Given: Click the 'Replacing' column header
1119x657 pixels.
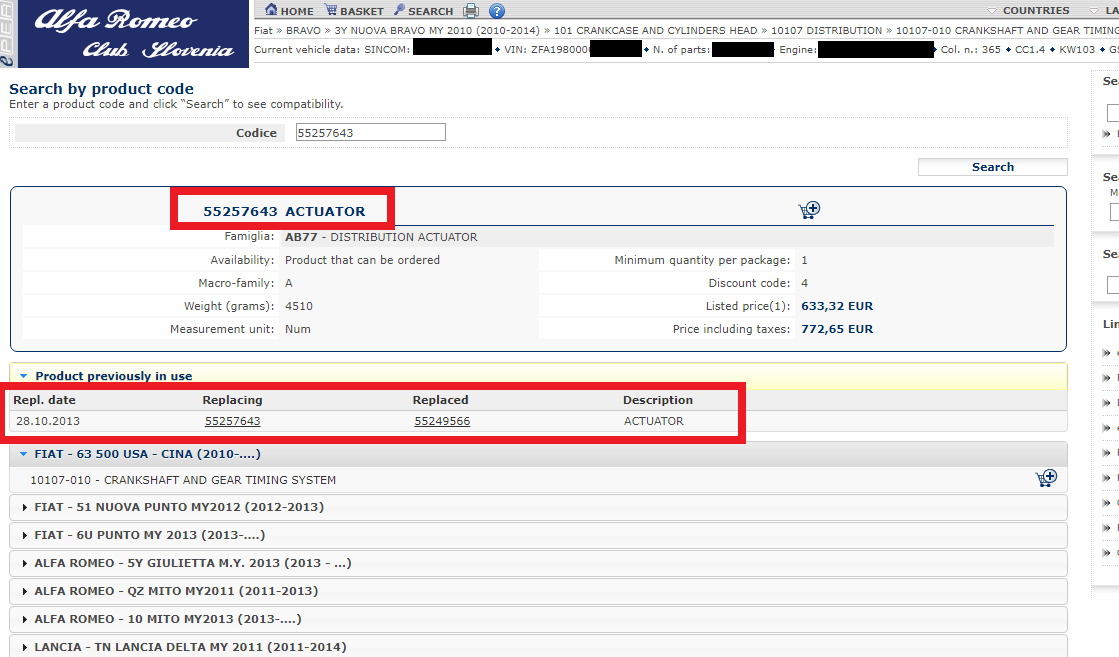Looking at the screenshot, I should click(233, 400).
